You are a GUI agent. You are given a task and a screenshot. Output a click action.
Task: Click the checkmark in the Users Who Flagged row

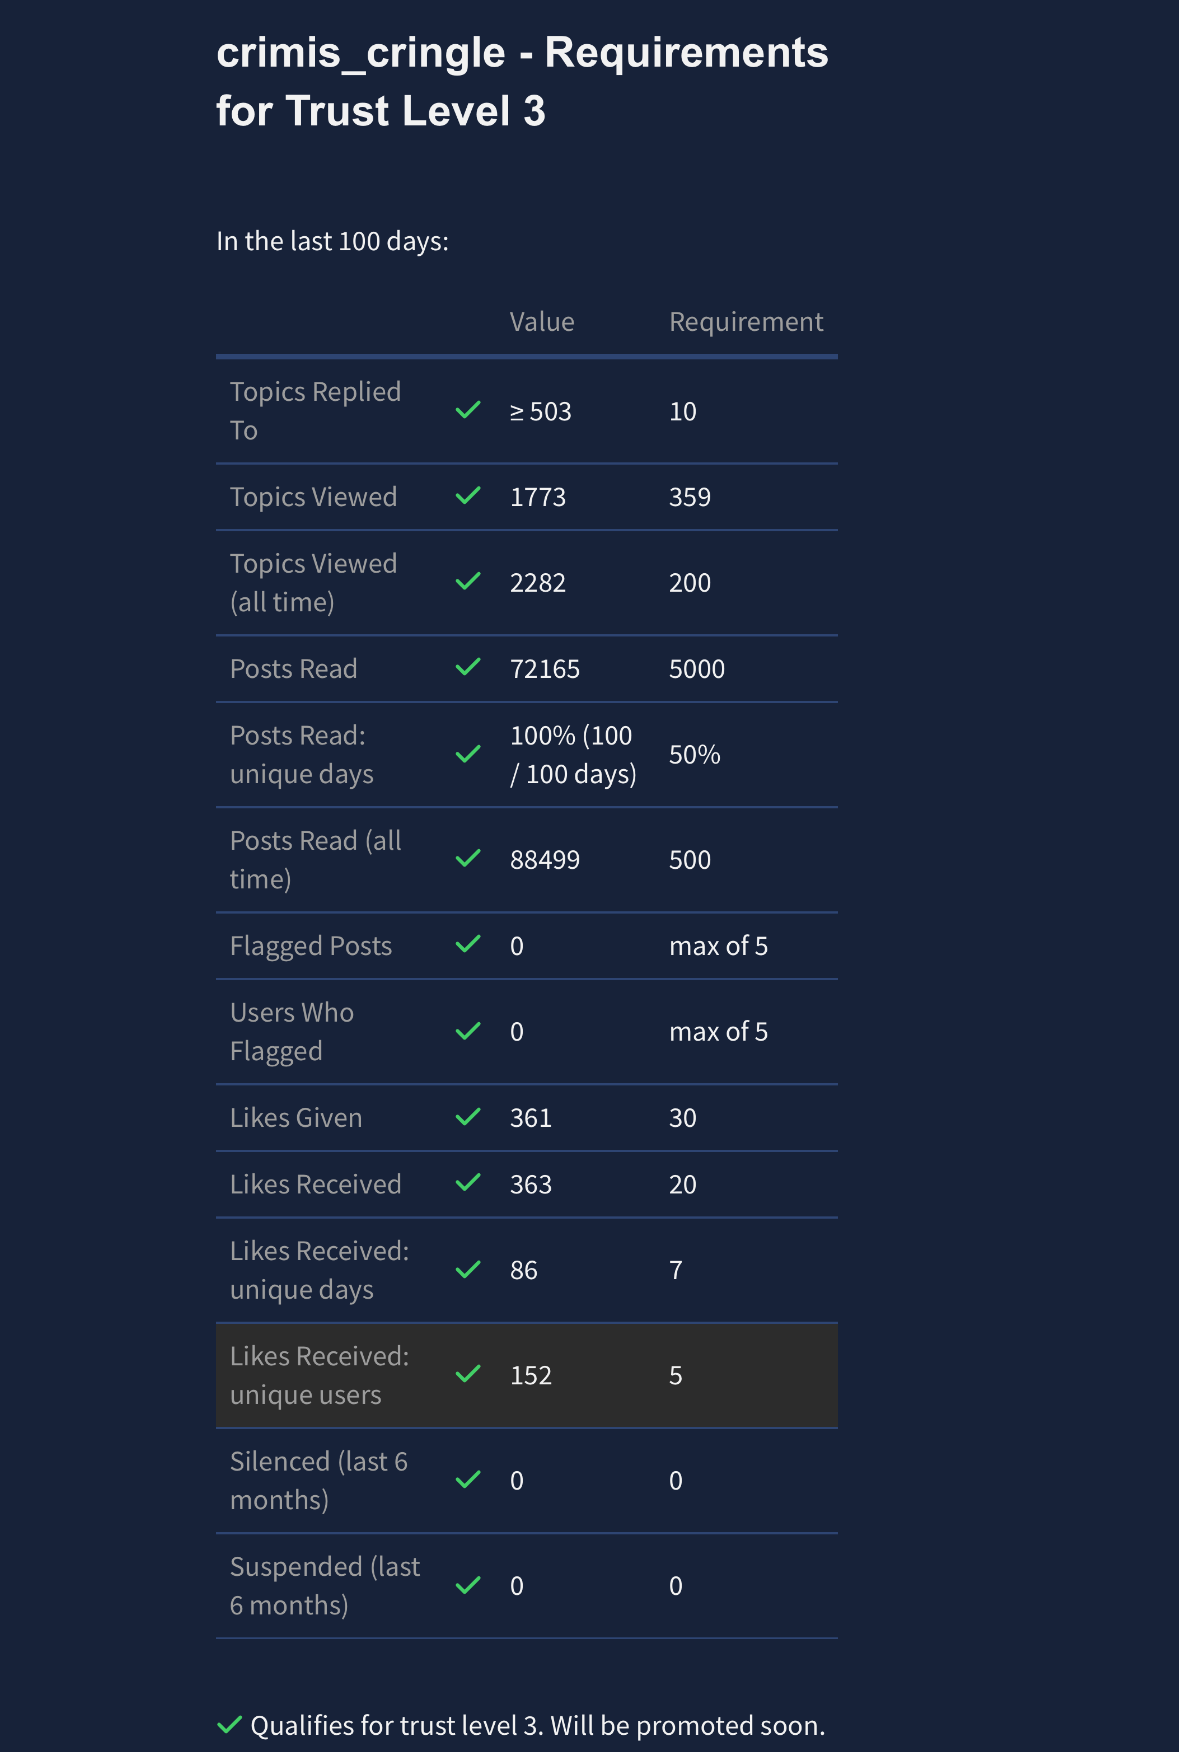coord(468,1031)
